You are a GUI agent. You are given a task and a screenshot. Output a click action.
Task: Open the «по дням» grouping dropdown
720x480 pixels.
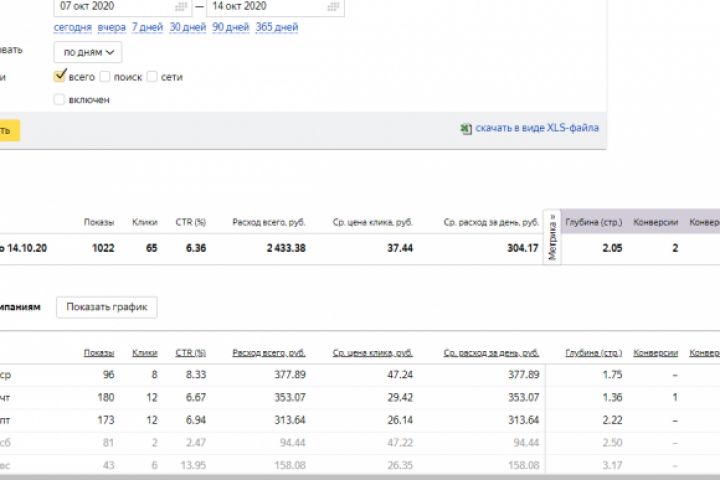coord(88,52)
